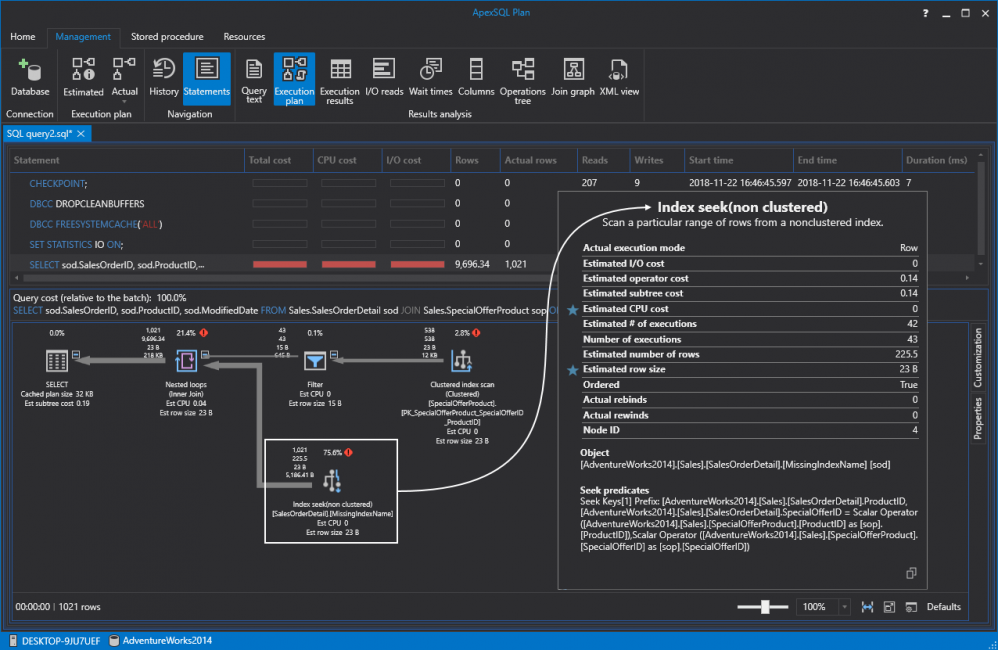
Task: Click the Defaults button
Action: click(943, 607)
